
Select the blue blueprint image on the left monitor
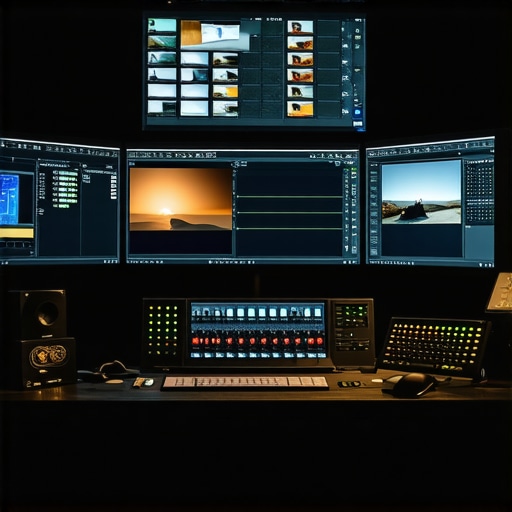coord(9,200)
